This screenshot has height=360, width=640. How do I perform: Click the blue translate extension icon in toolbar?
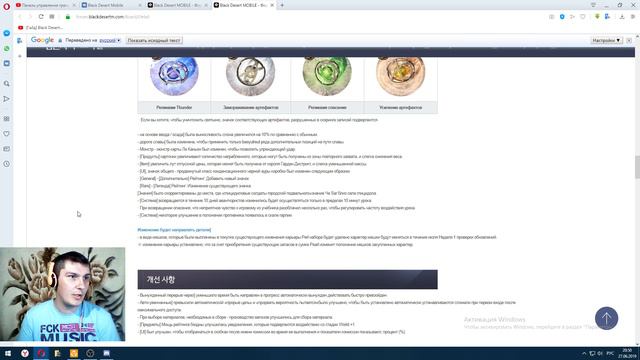607,17
